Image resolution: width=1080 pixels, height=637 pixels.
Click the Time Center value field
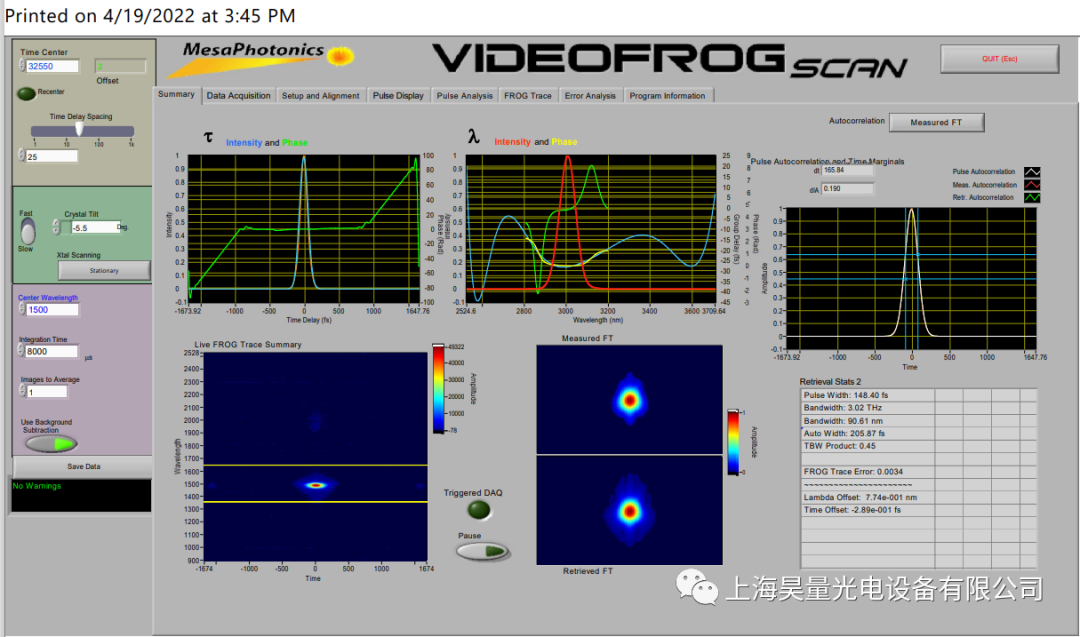point(52,66)
